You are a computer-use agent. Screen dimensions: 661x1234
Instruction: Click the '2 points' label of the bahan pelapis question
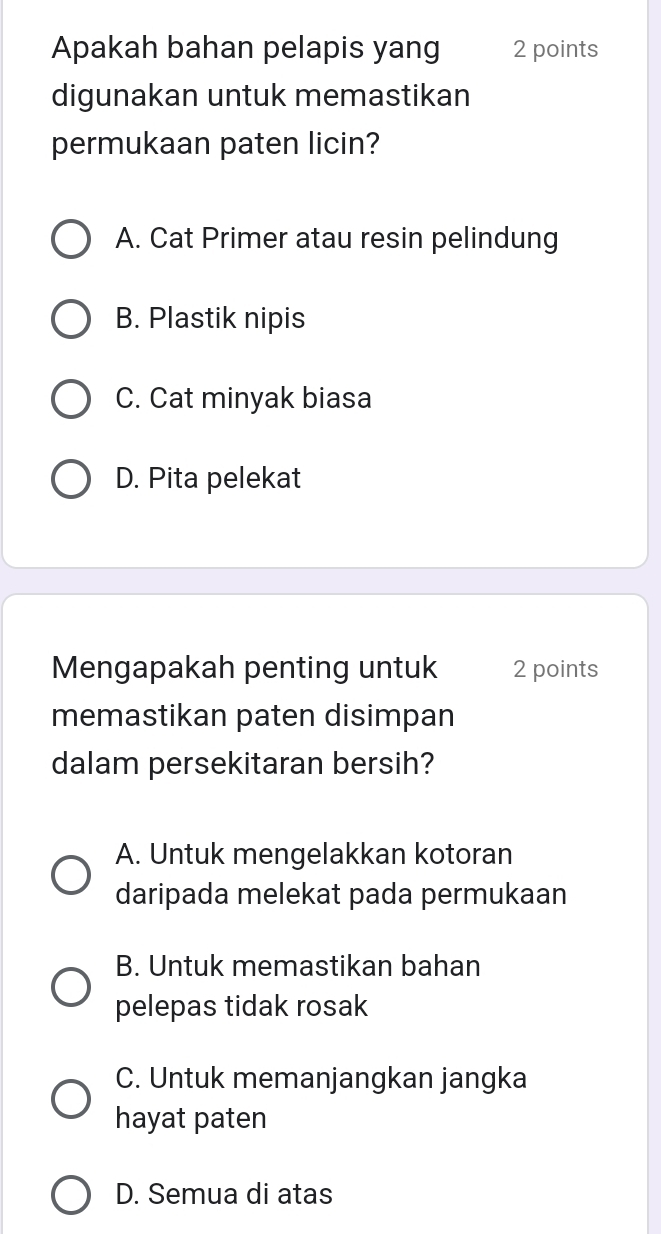click(x=555, y=49)
